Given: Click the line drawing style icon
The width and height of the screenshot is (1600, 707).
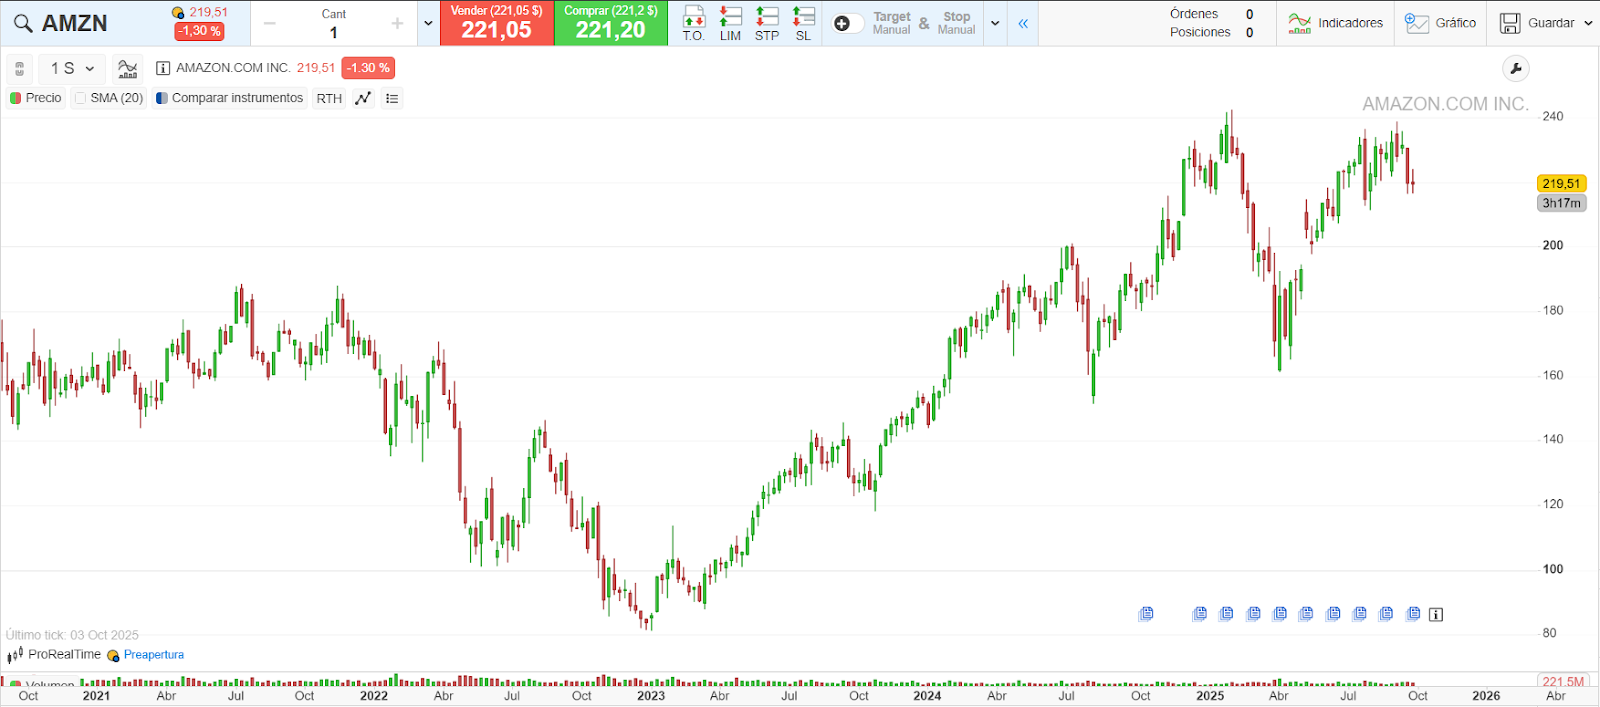Looking at the screenshot, I should 363,98.
